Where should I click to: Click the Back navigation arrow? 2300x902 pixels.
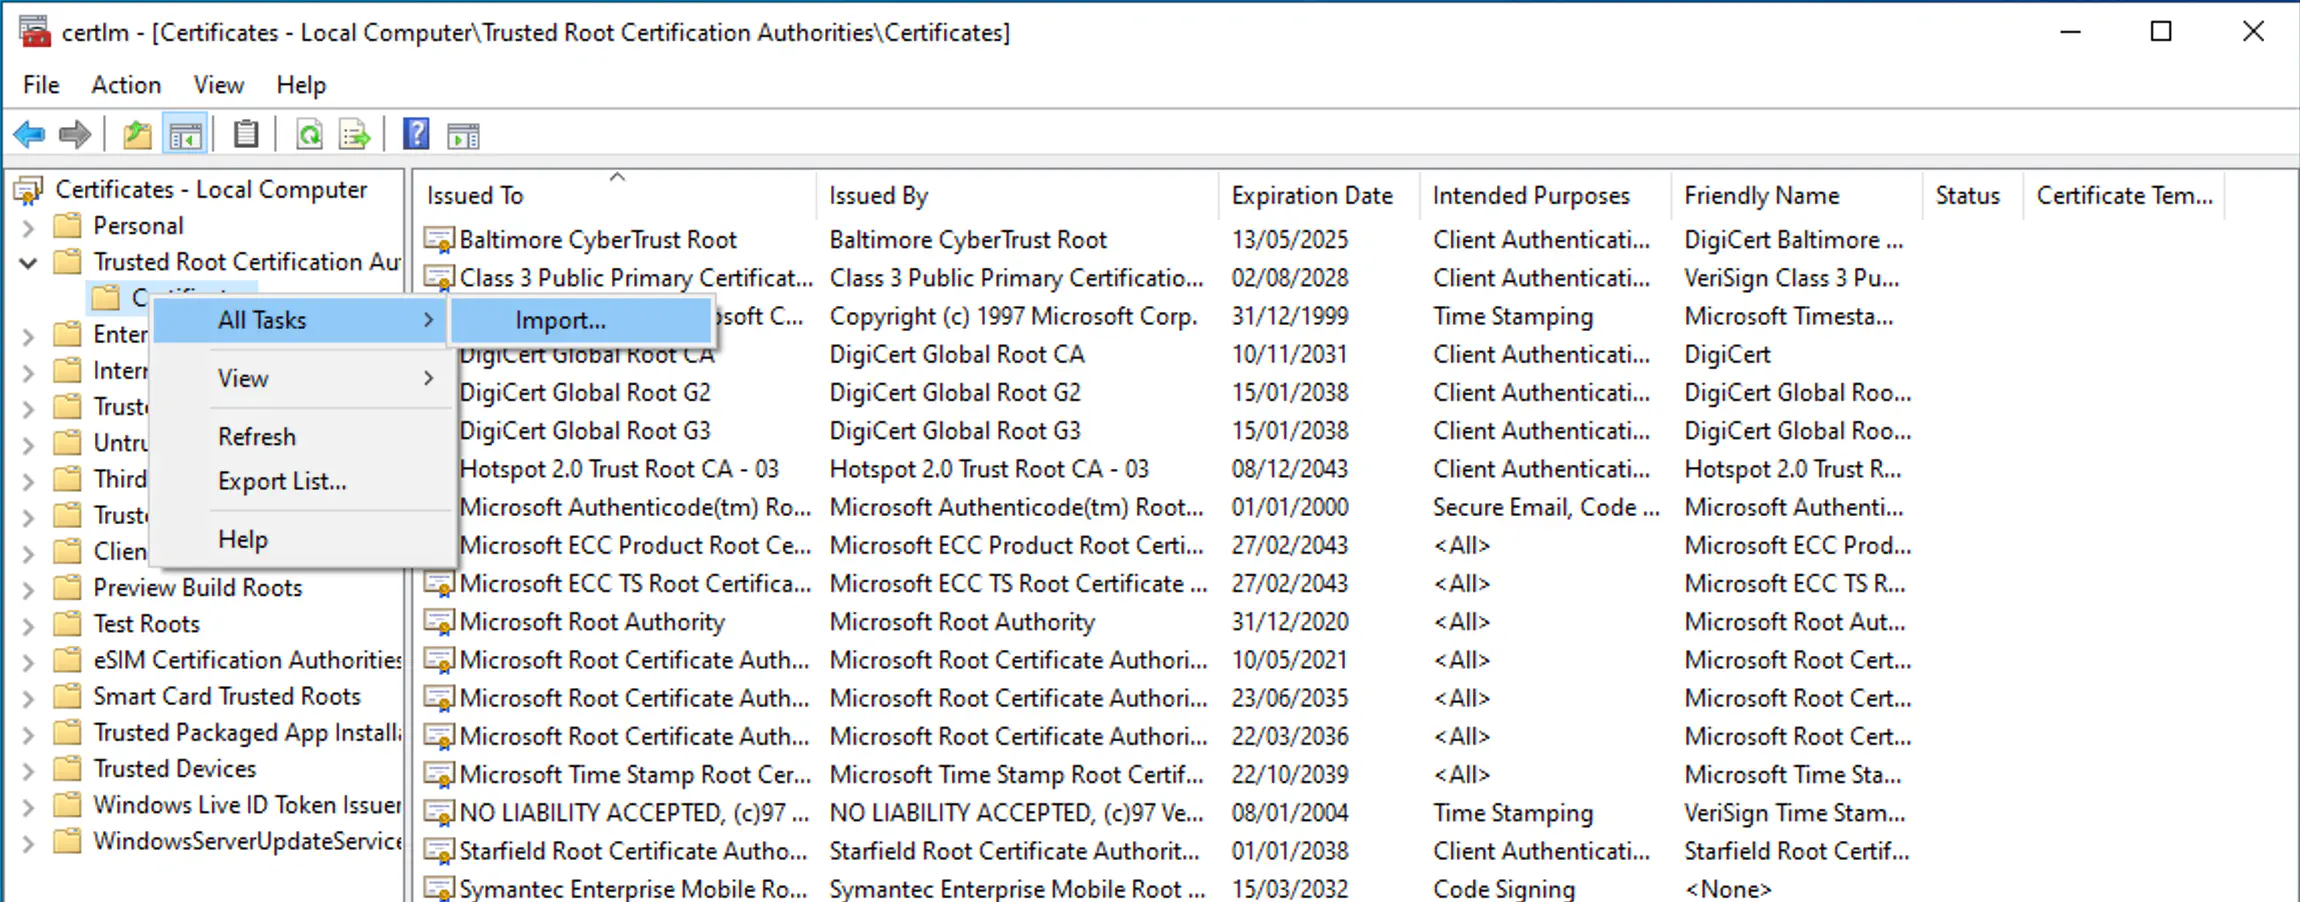click(x=28, y=133)
